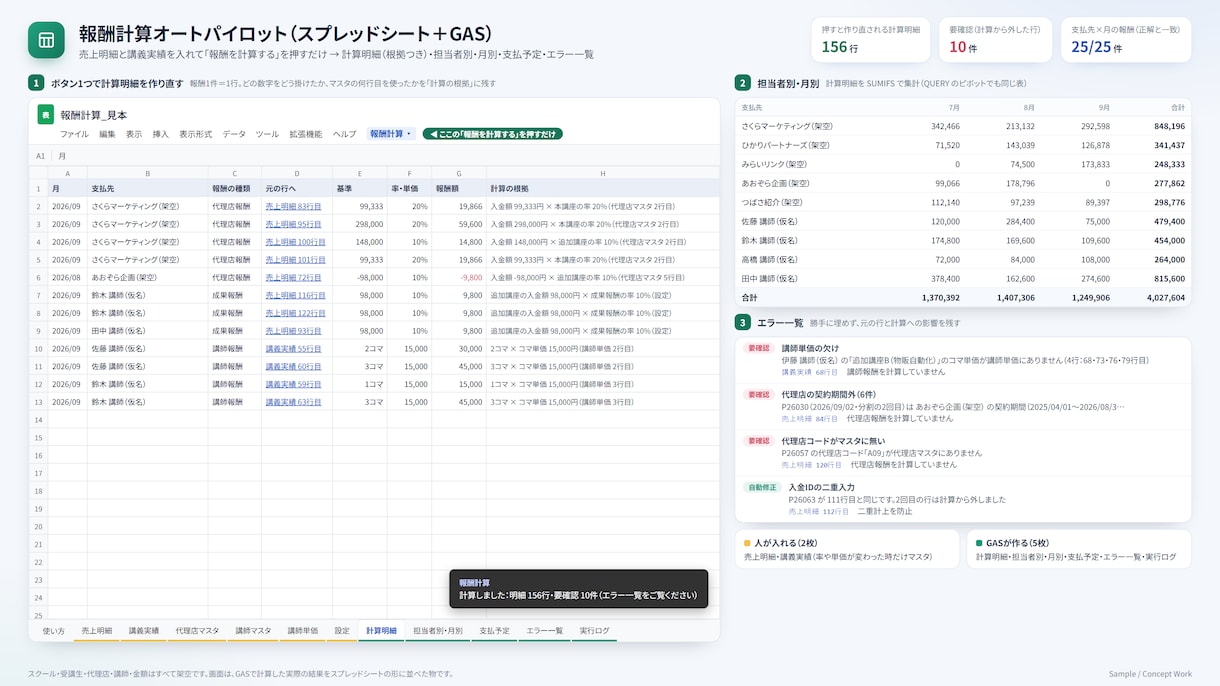1220x686 pixels.
Task: Open link 講義実績 59行目
Action: coord(294,384)
